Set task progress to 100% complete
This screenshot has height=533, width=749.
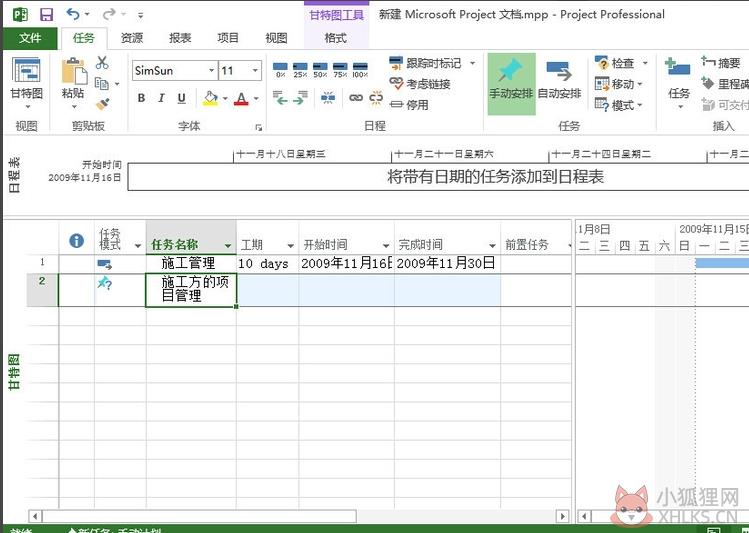360,70
